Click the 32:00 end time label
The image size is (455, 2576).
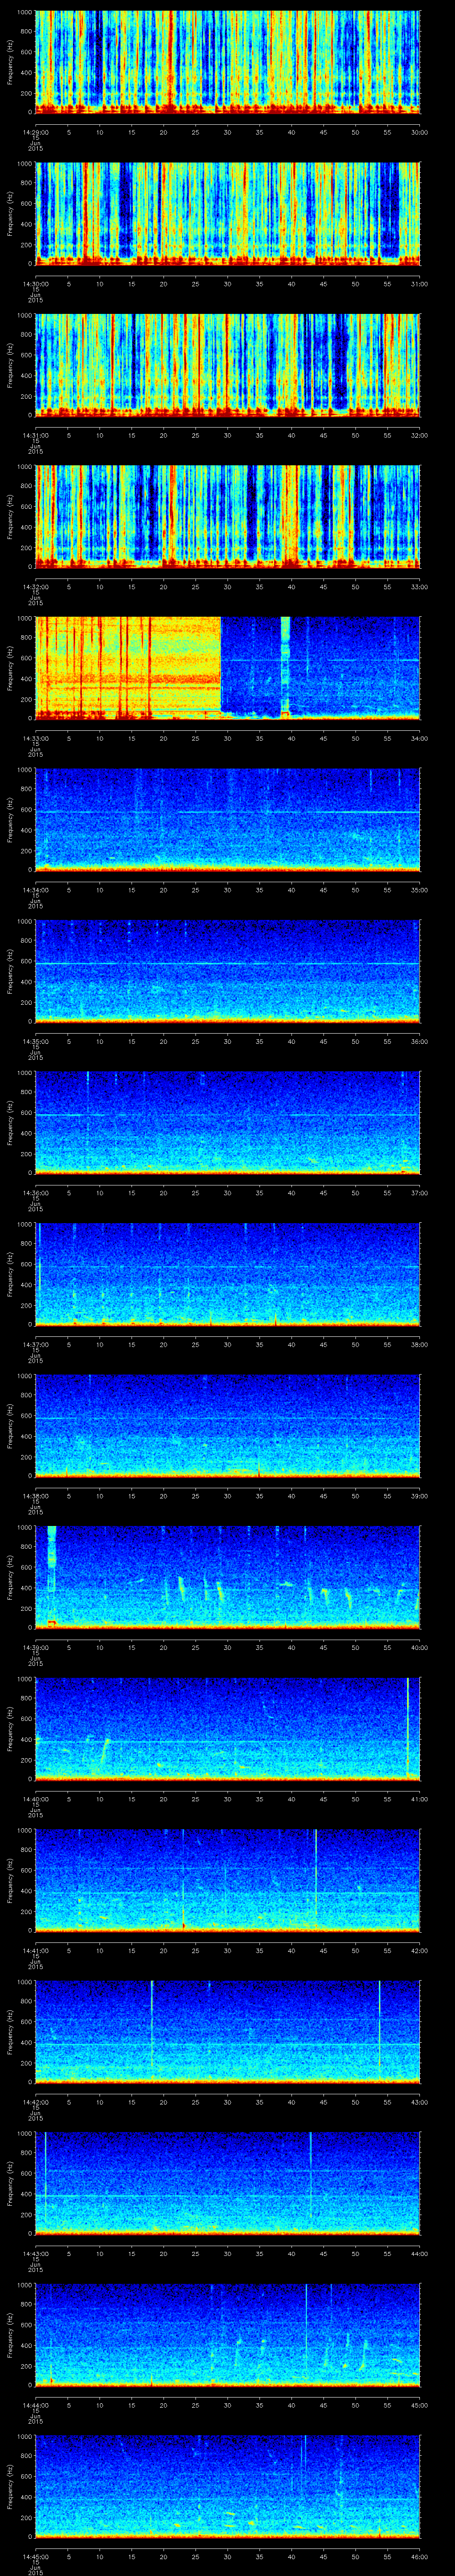420,435
